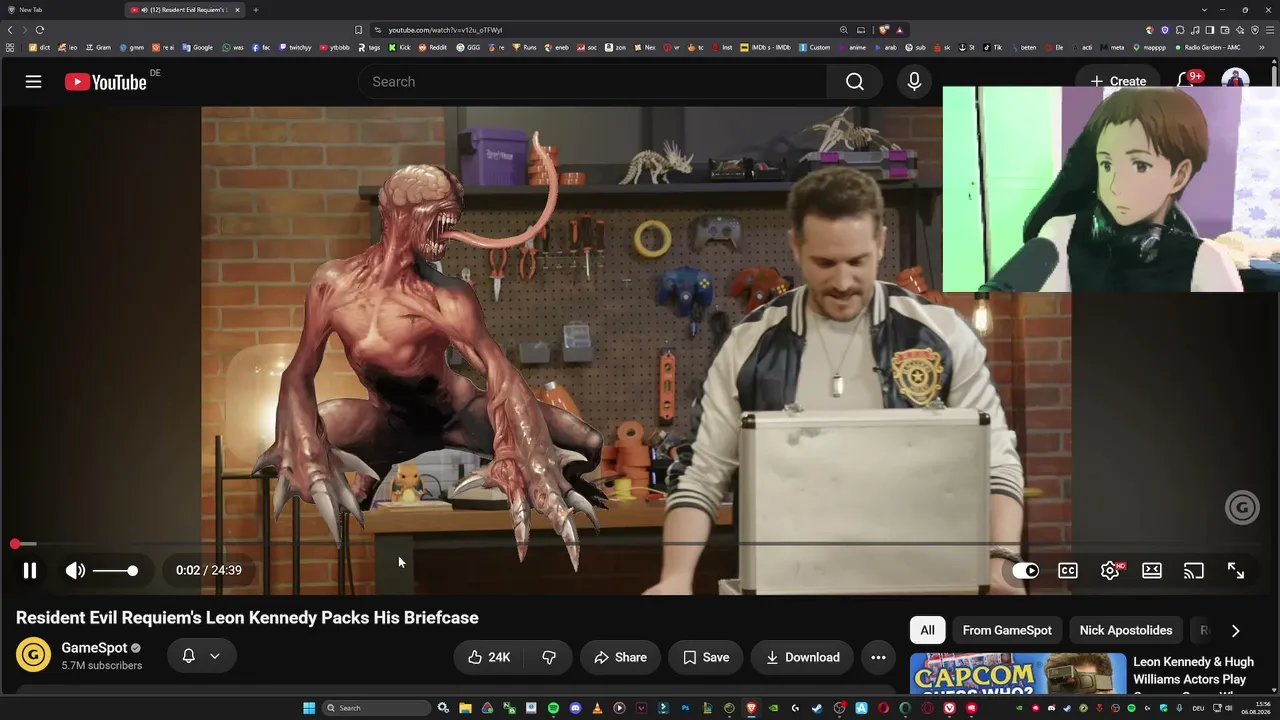This screenshot has height=720, width=1280.
Task: Open the video settings gear
Action: (1110, 570)
